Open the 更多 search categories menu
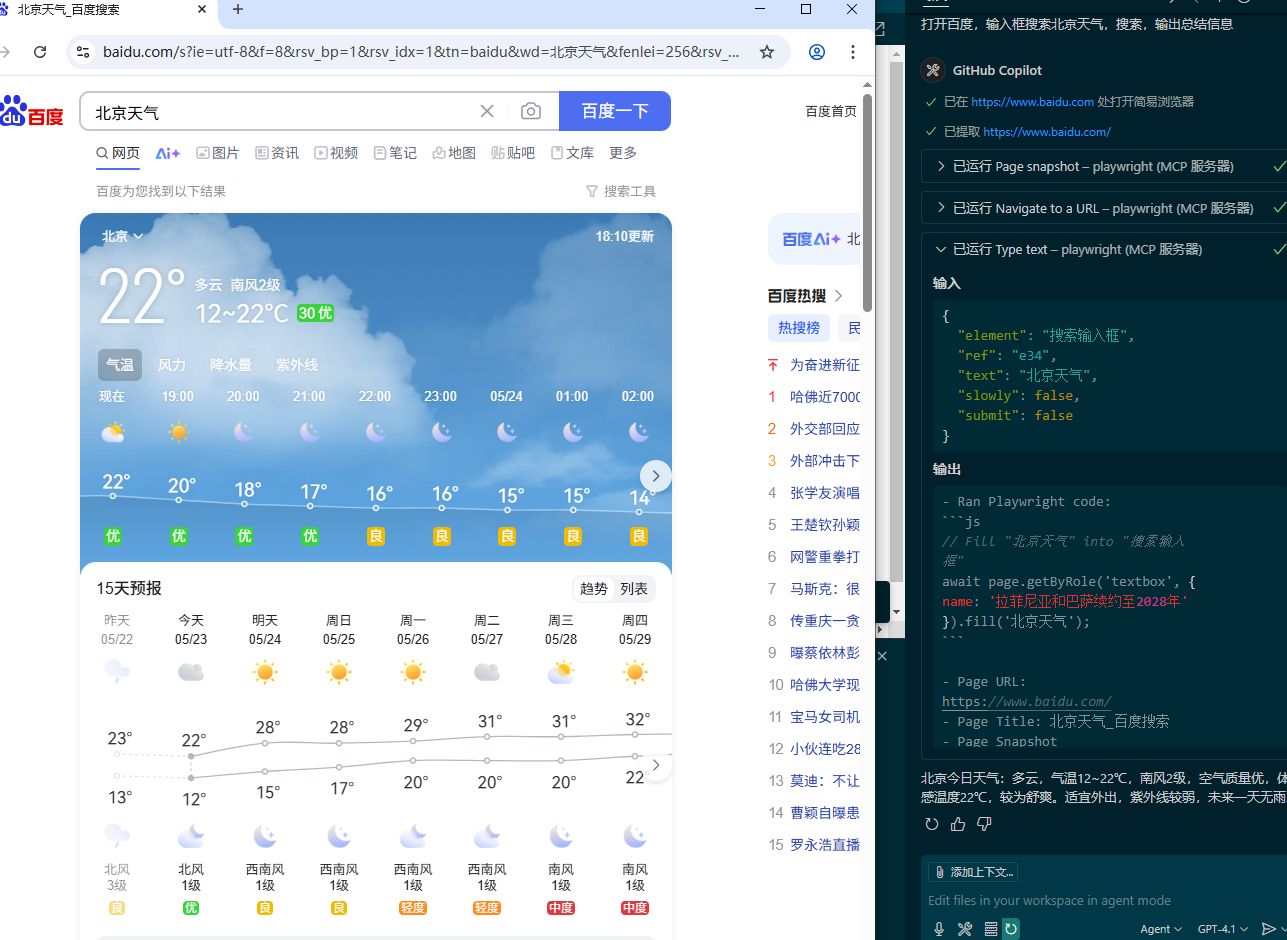The image size is (1287, 940). click(623, 153)
